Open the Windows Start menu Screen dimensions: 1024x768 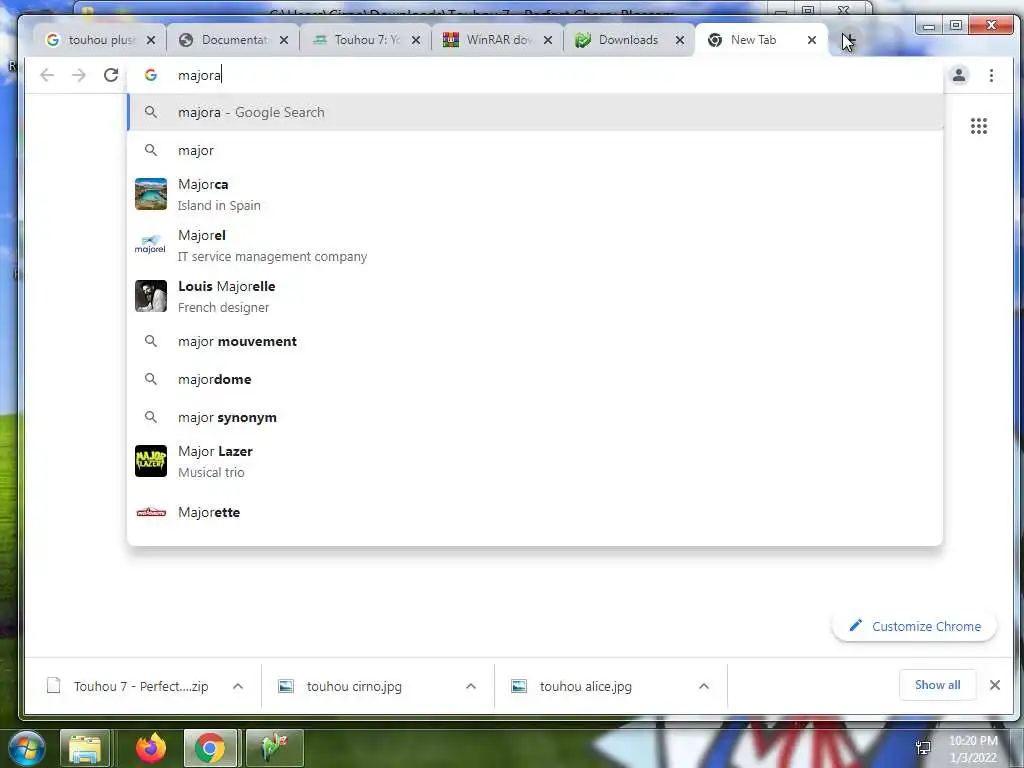coord(26,748)
